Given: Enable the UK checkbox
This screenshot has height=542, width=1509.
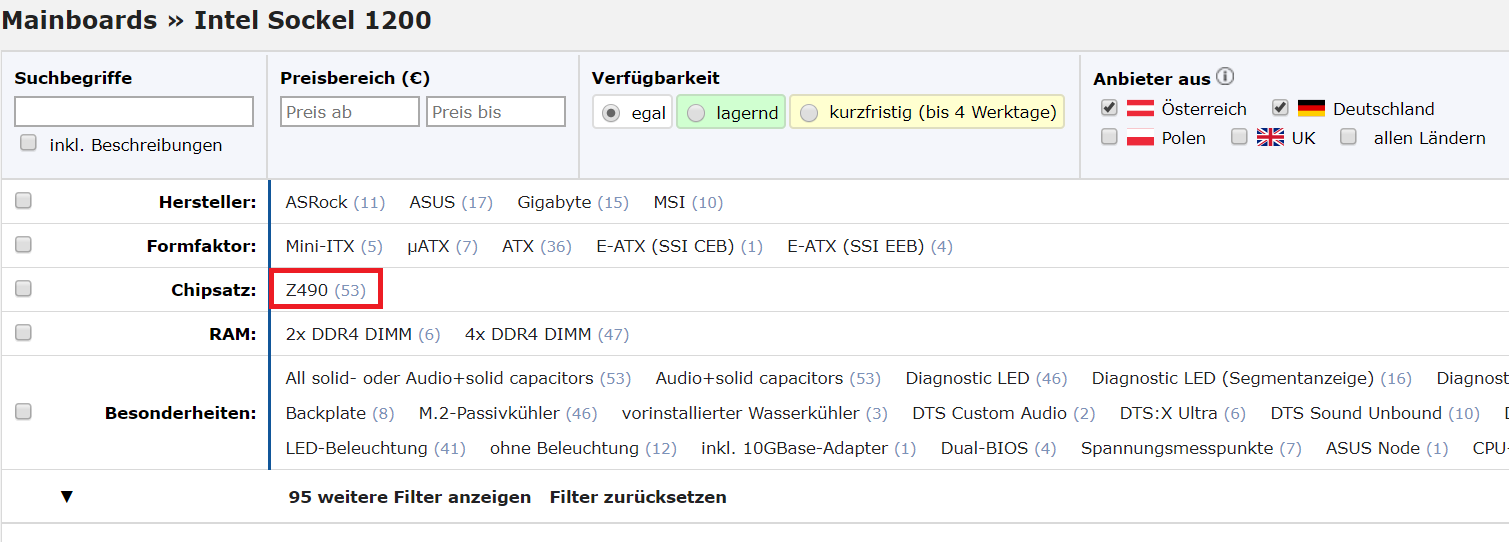Looking at the screenshot, I should 1239,137.
